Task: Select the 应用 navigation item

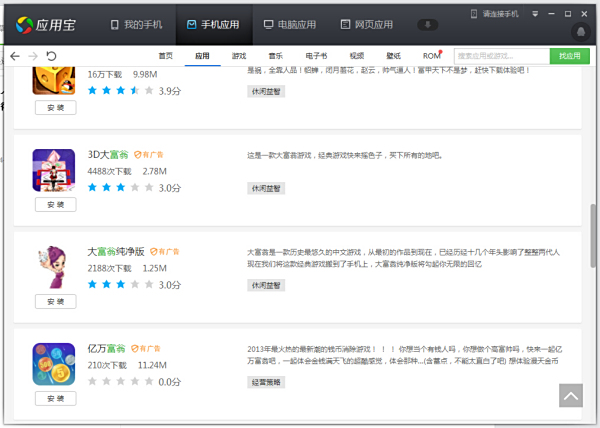Action: point(202,56)
